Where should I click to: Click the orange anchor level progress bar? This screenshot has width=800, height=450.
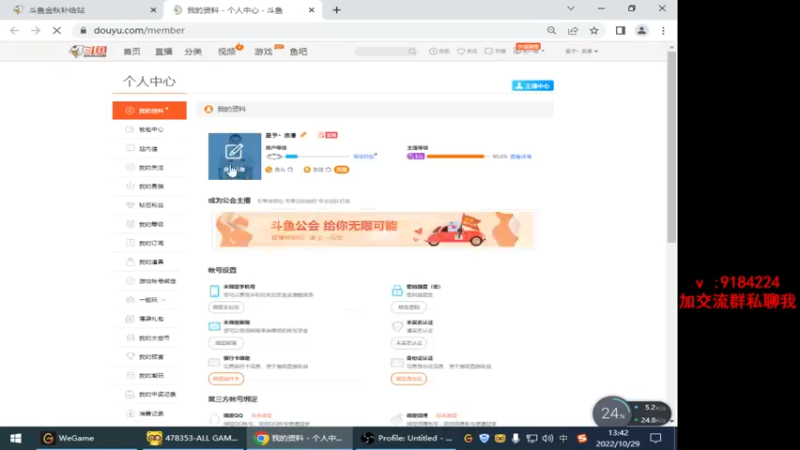457,157
